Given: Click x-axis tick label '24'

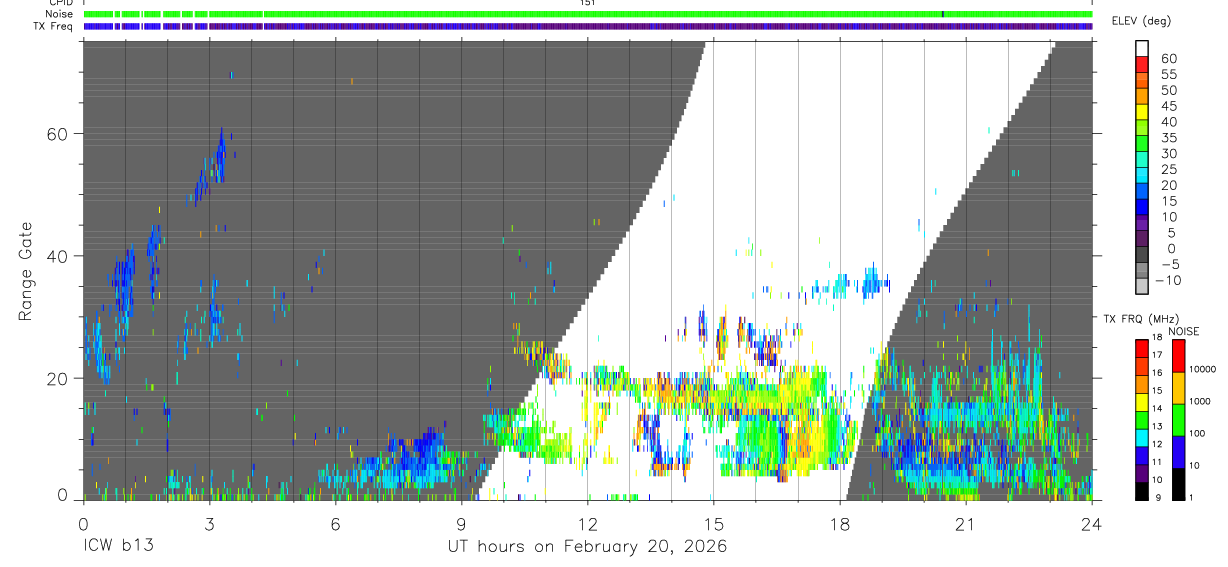Looking at the screenshot, I should coord(1091,523).
